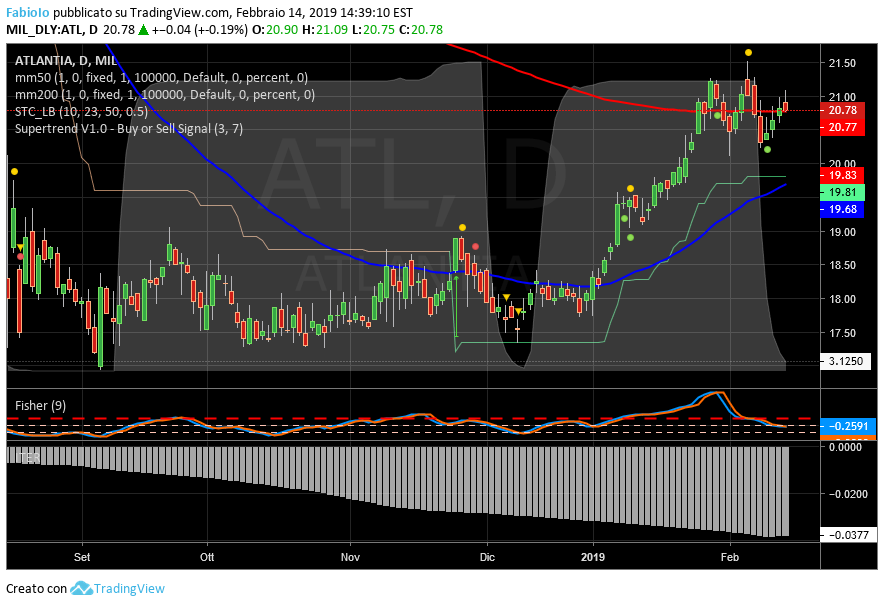Screen dimensions: 884x606
Task: Open the TradingView link at bottom
Action: pos(129,589)
